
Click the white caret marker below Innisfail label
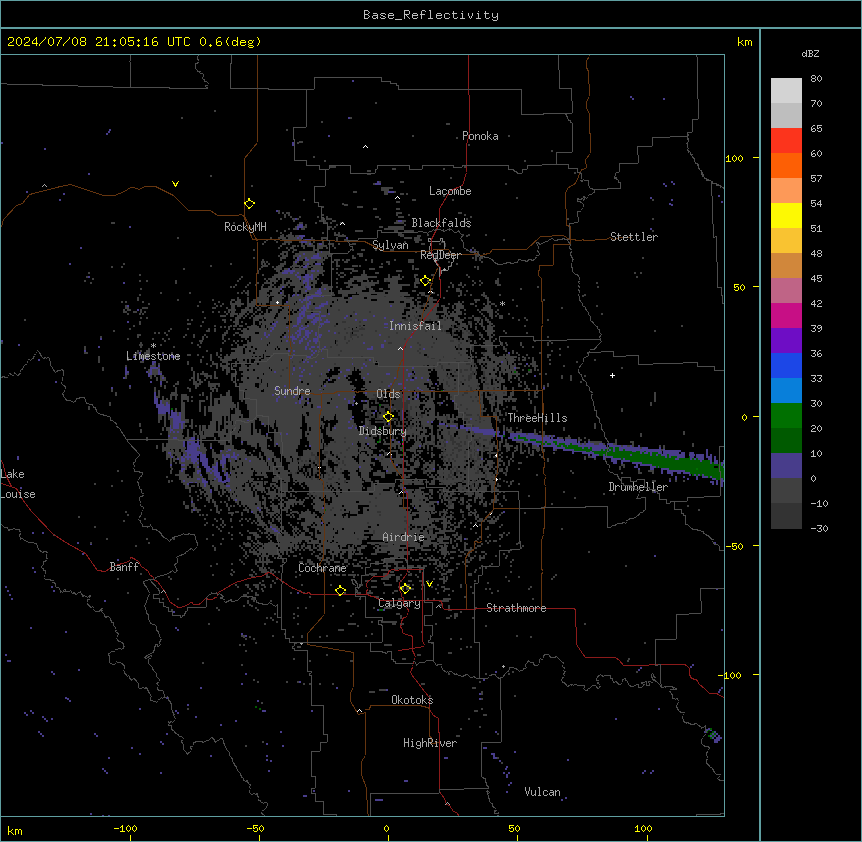tap(400, 348)
